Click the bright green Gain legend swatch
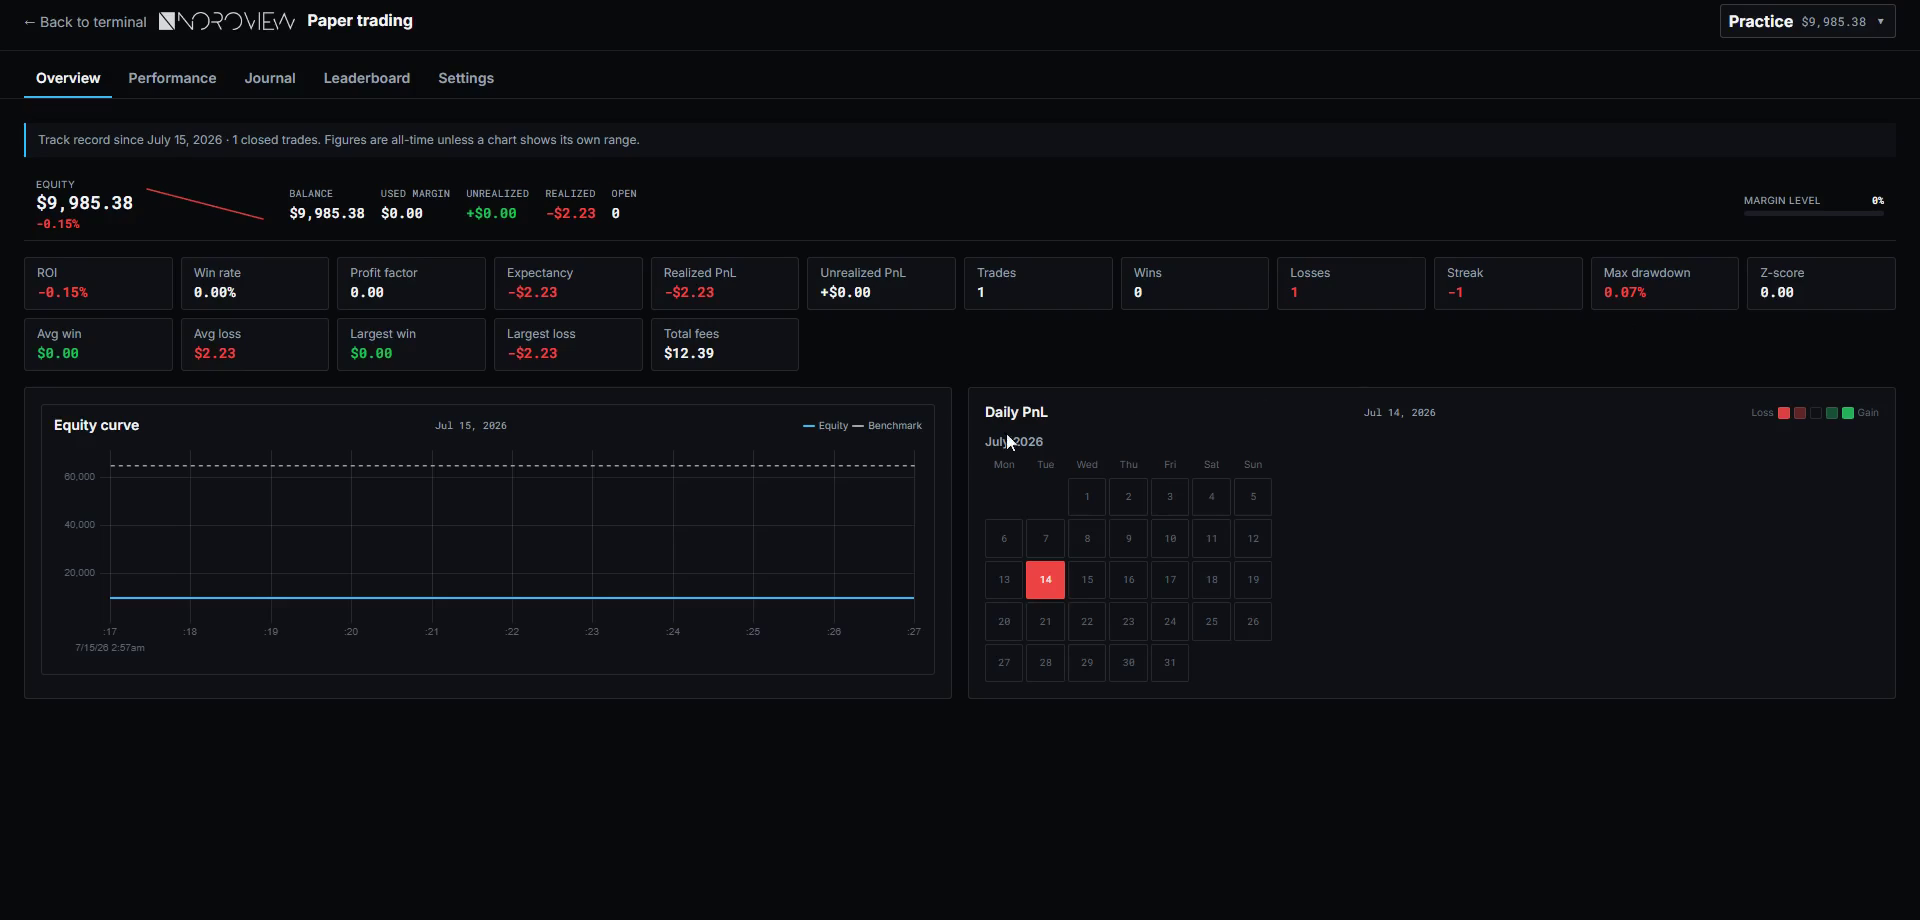 (1848, 413)
